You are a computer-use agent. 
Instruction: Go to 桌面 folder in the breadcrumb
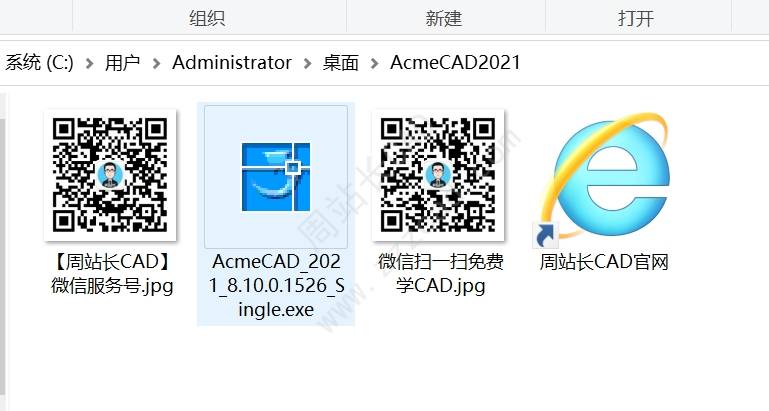[340, 63]
